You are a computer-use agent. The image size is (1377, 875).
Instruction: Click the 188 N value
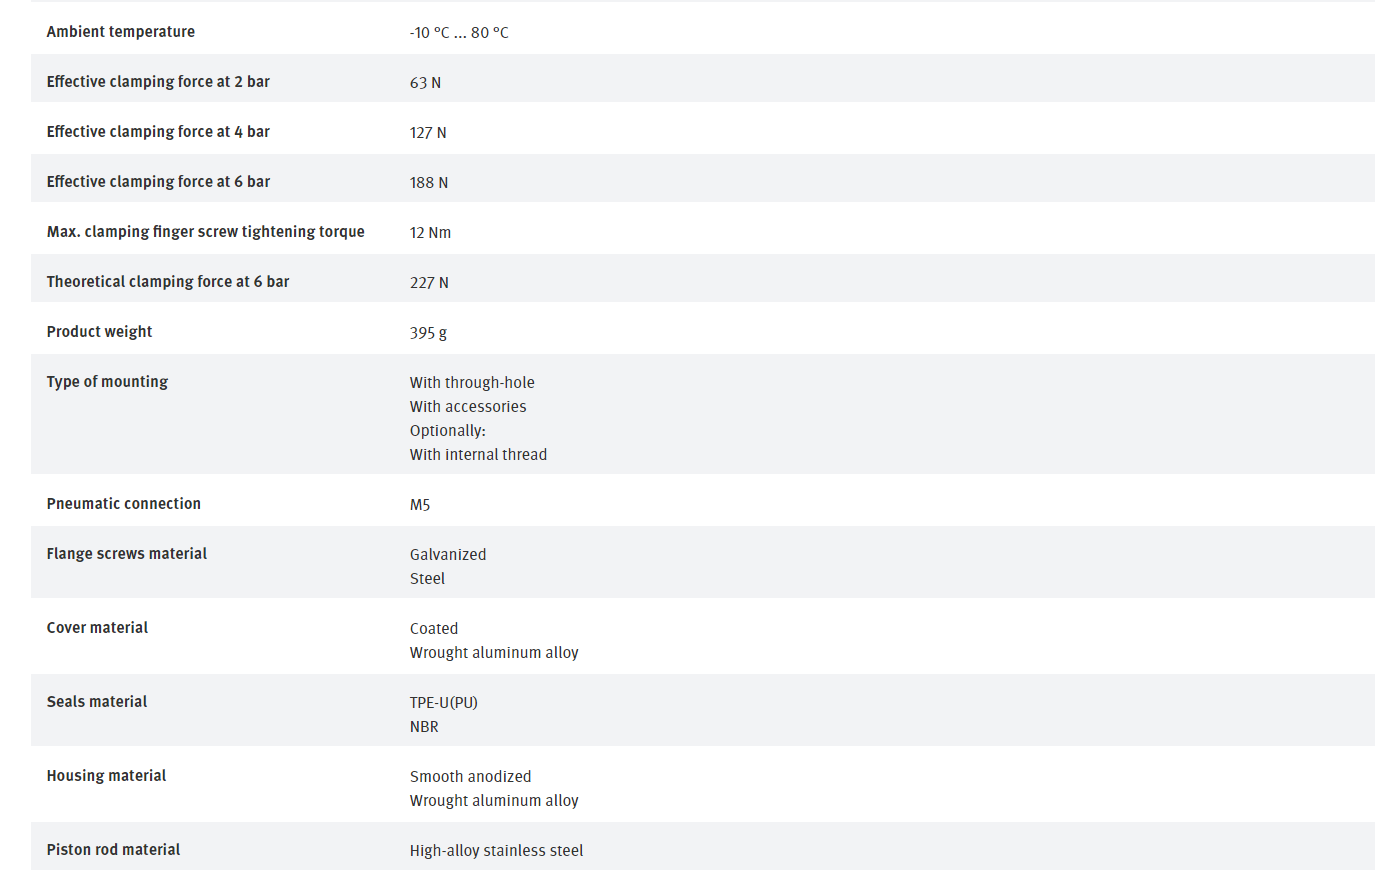(429, 183)
